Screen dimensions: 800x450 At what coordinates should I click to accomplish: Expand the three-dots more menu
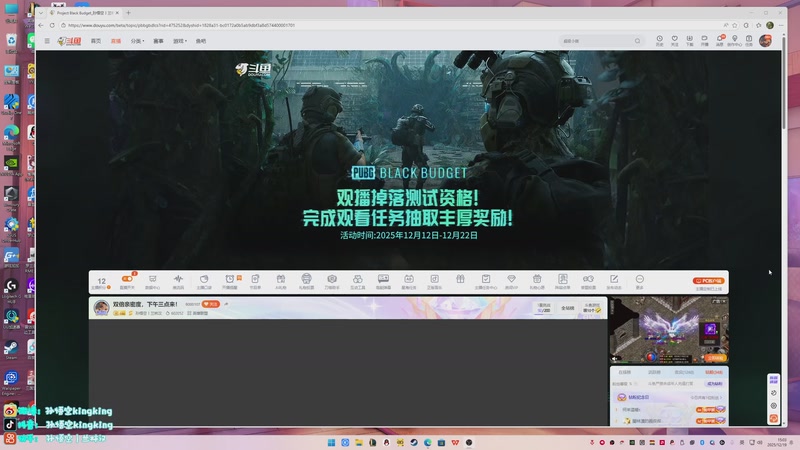click(x=640, y=281)
